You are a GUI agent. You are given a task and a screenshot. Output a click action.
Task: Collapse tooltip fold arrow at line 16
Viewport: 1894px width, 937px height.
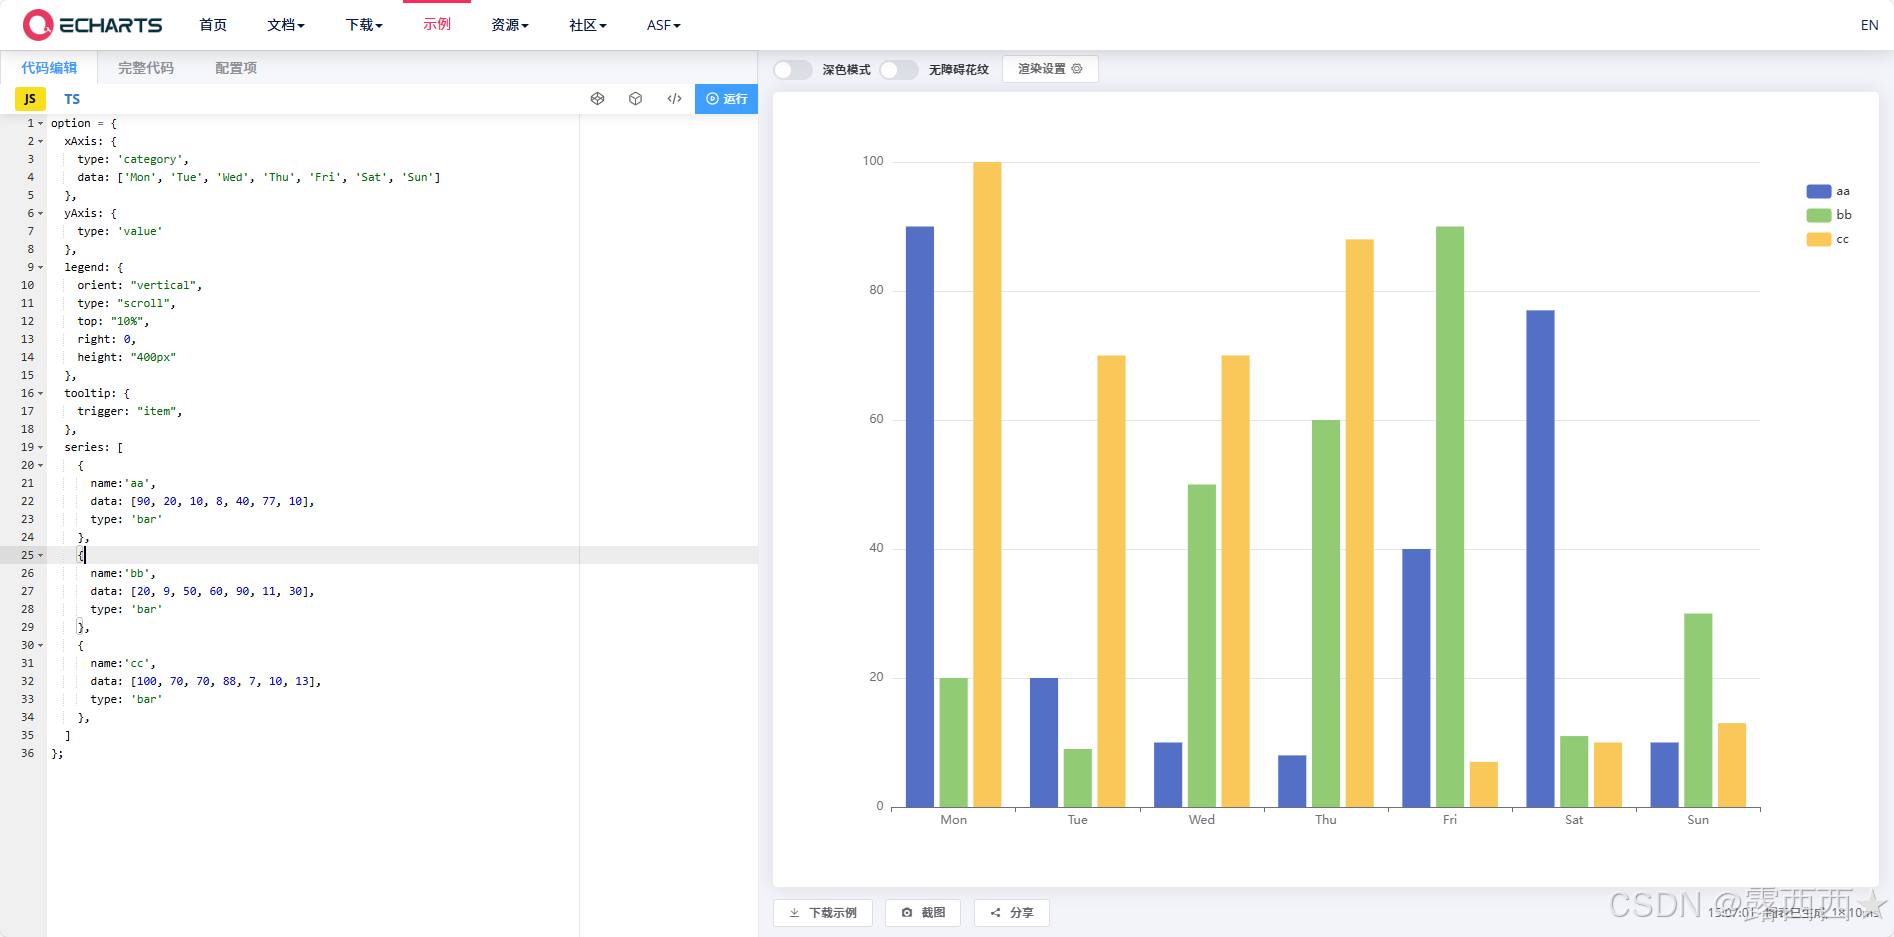[41, 394]
